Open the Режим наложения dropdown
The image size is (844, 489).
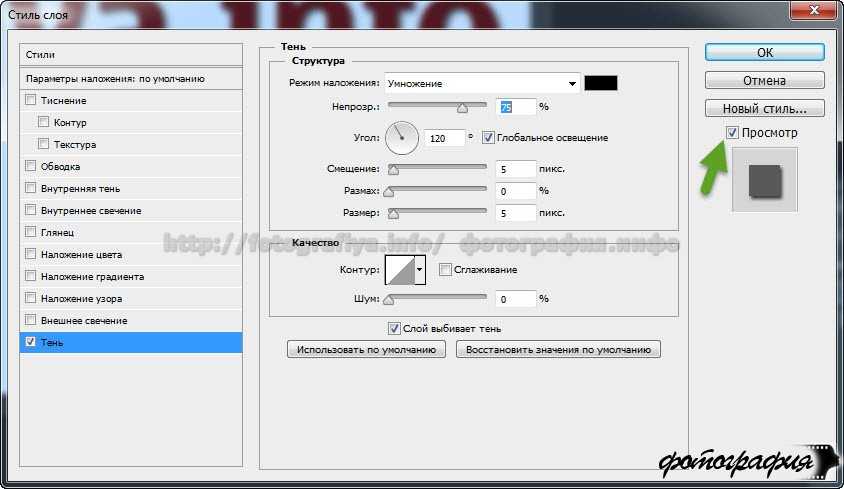coord(482,83)
